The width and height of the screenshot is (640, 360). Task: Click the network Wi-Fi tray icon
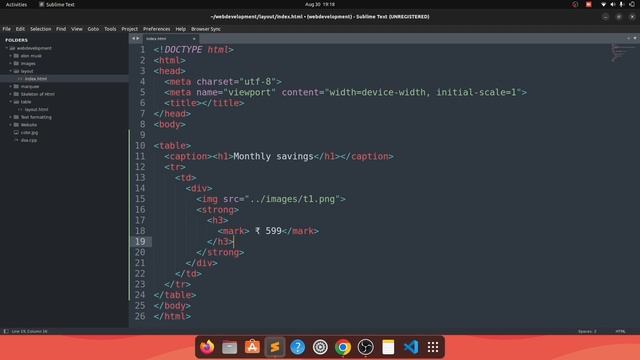tap(603, 4)
